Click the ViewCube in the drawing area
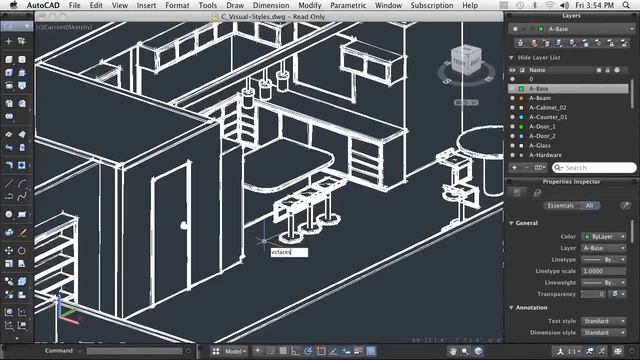This screenshot has width=640, height=360. pos(466,60)
